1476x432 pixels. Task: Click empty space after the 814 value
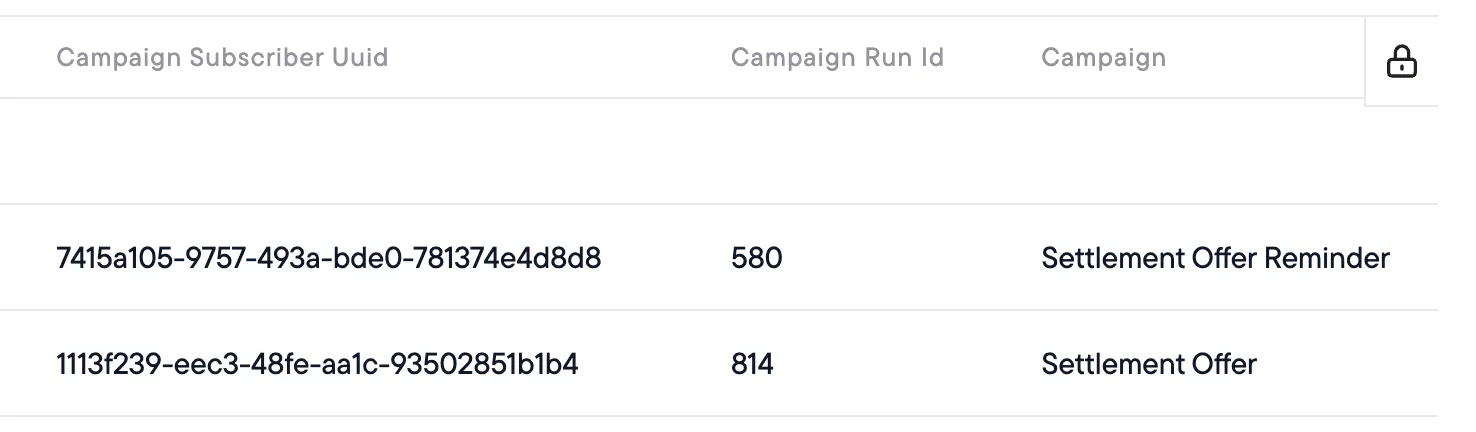pyautogui.click(x=900, y=364)
